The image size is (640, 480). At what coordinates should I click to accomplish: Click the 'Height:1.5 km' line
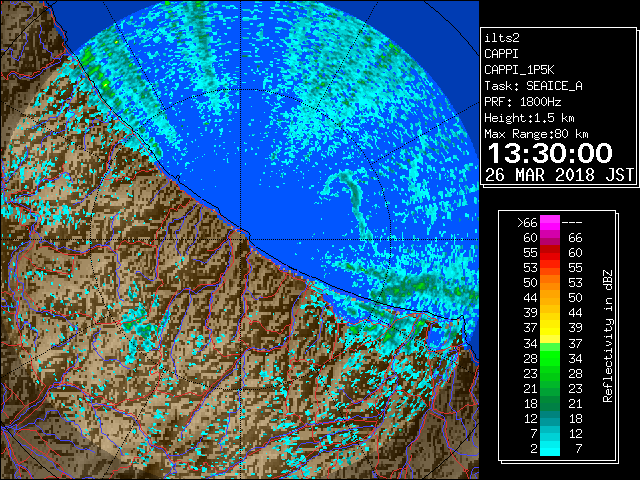[x=529, y=118]
